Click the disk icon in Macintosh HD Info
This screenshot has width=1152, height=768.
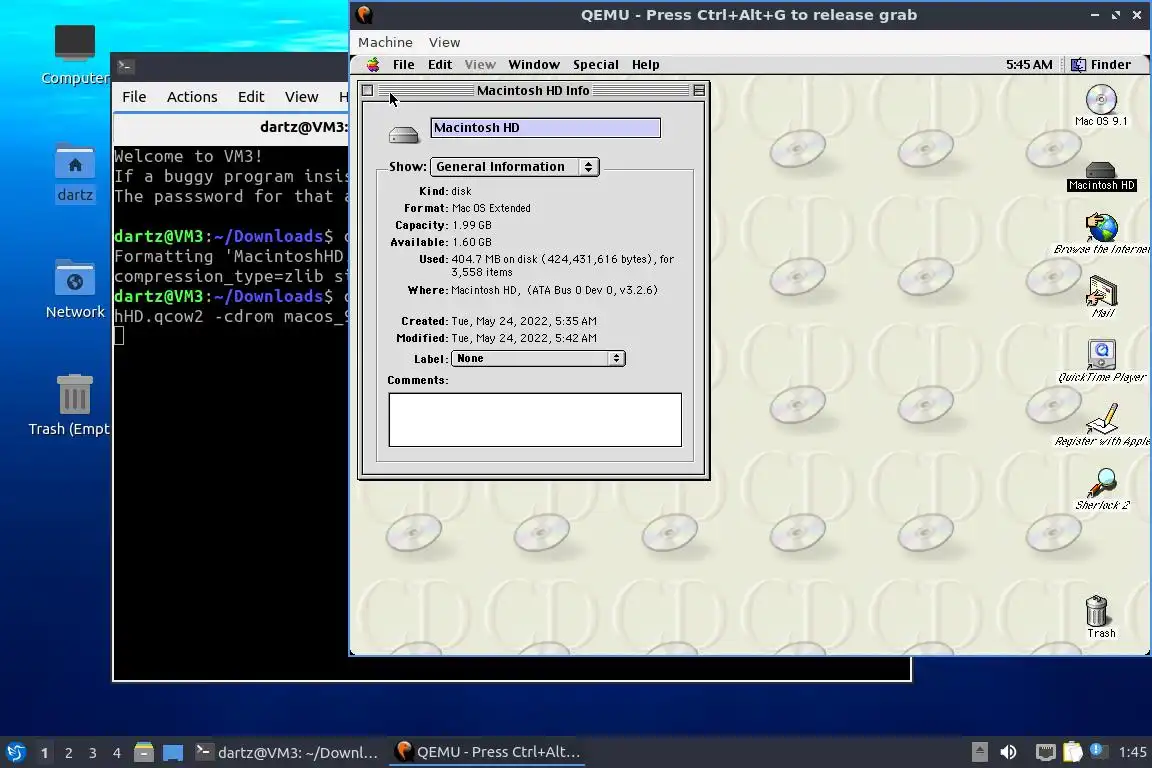[403, 135]
